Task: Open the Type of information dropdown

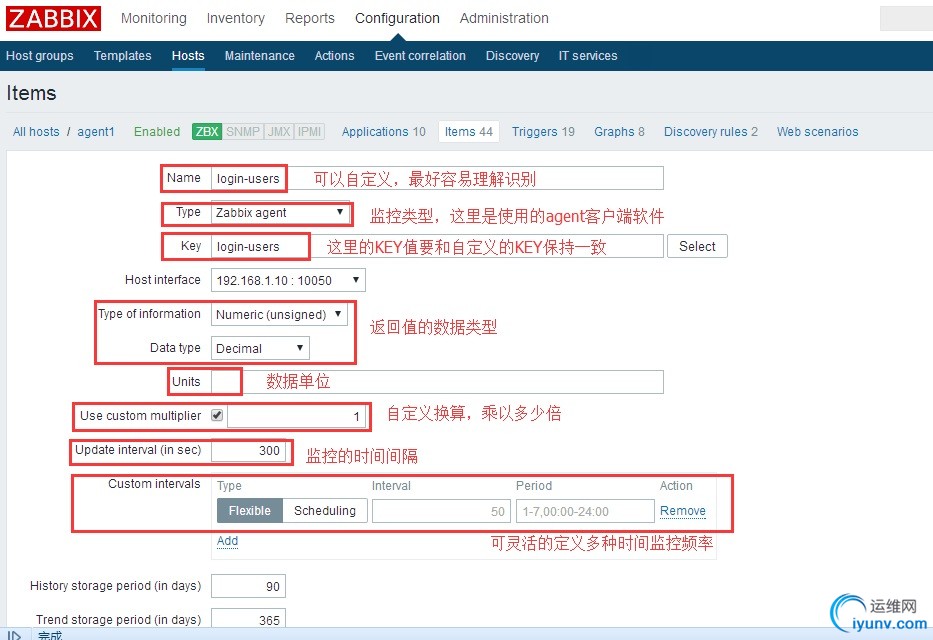Action: click(x=279, y=314)
